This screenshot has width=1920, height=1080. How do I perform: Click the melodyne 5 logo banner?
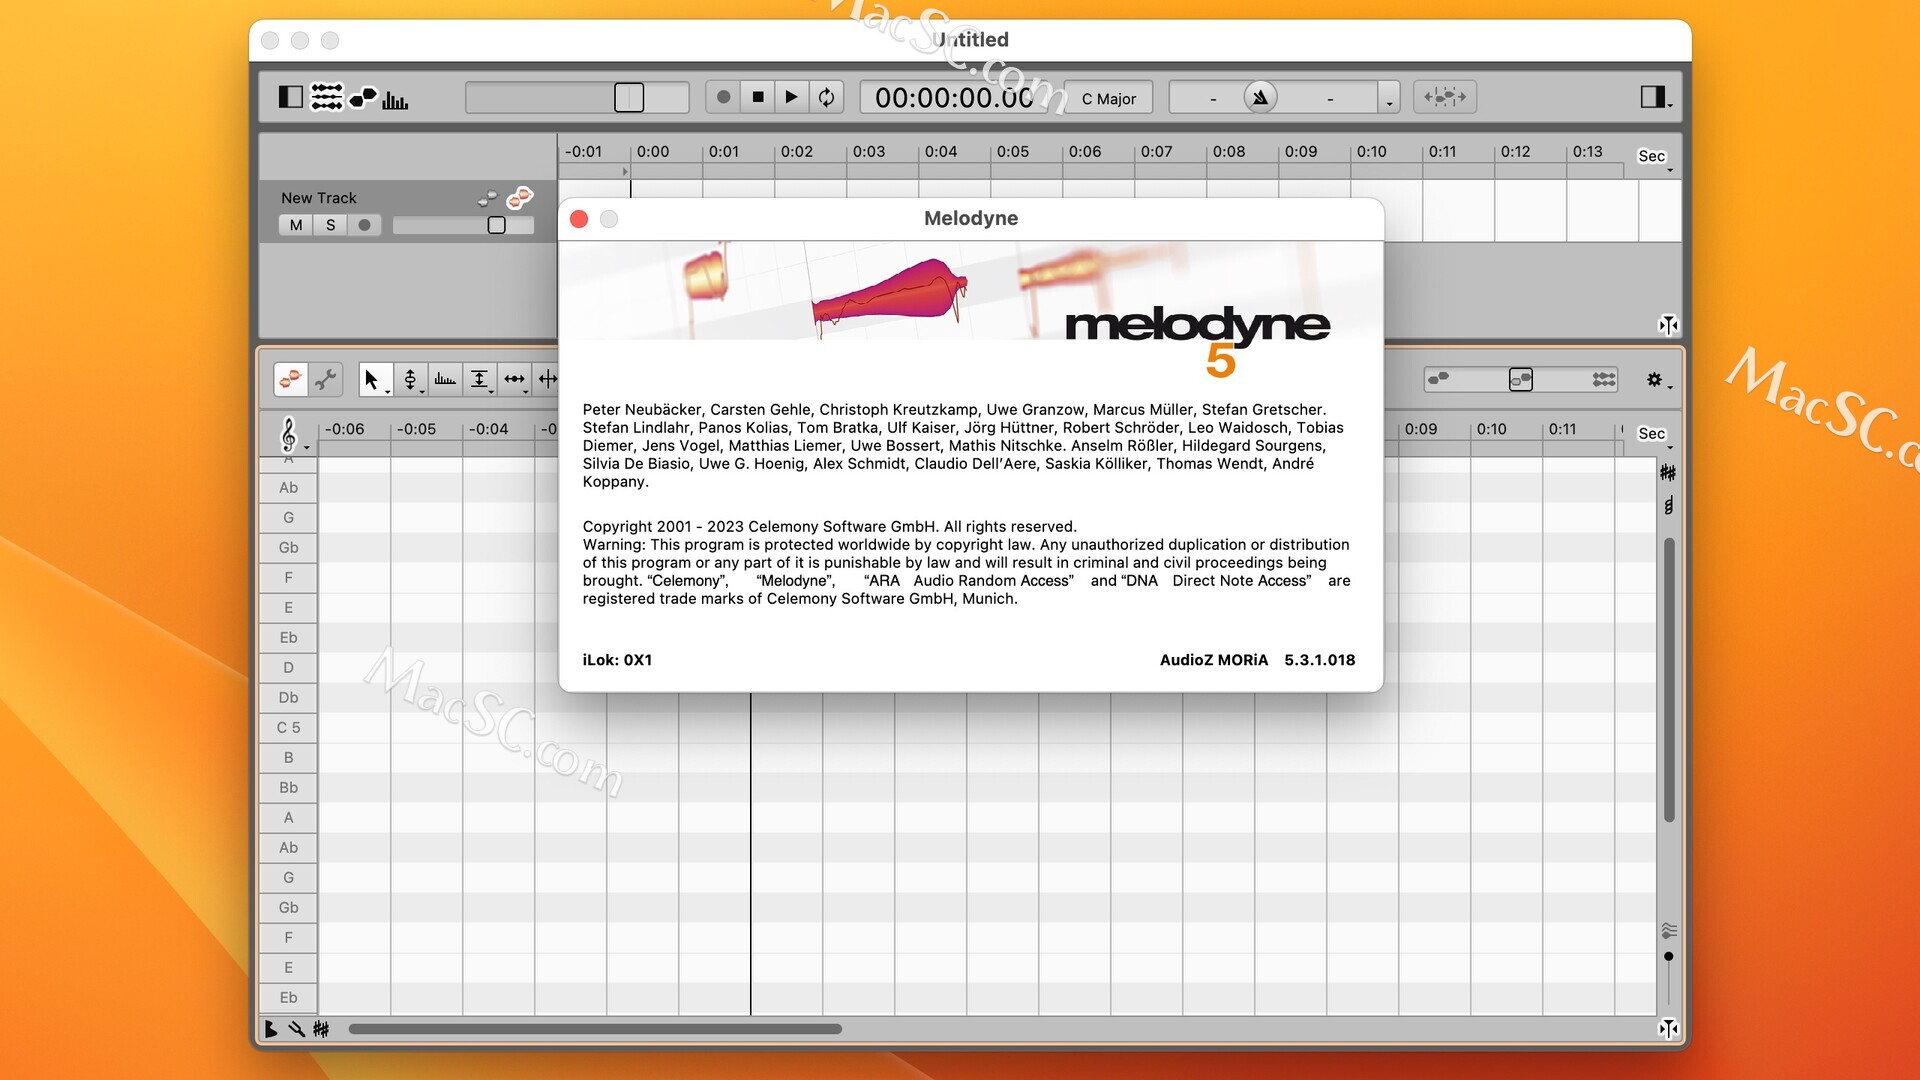(x=1197, y=340)
